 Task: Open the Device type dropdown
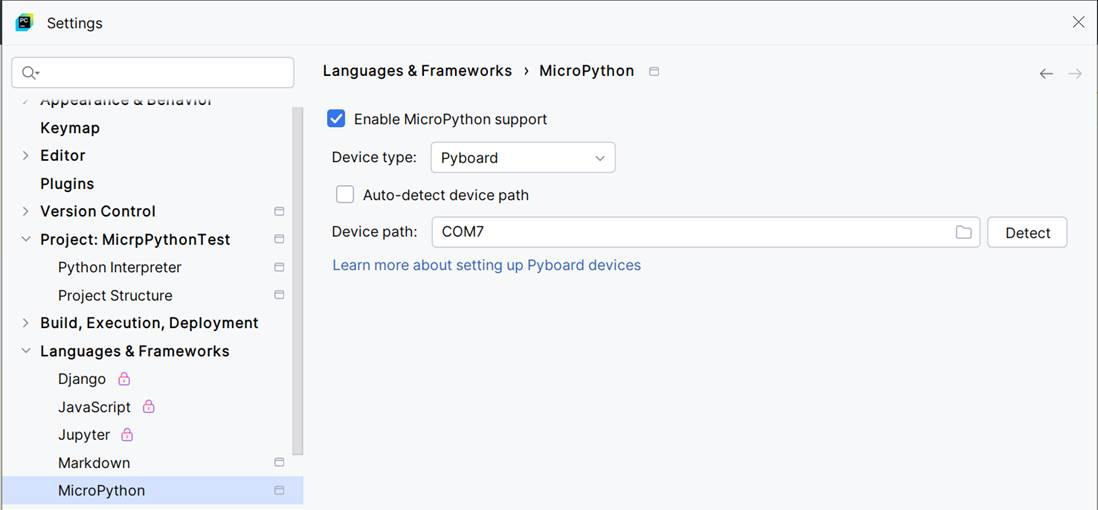pos(522,158)
